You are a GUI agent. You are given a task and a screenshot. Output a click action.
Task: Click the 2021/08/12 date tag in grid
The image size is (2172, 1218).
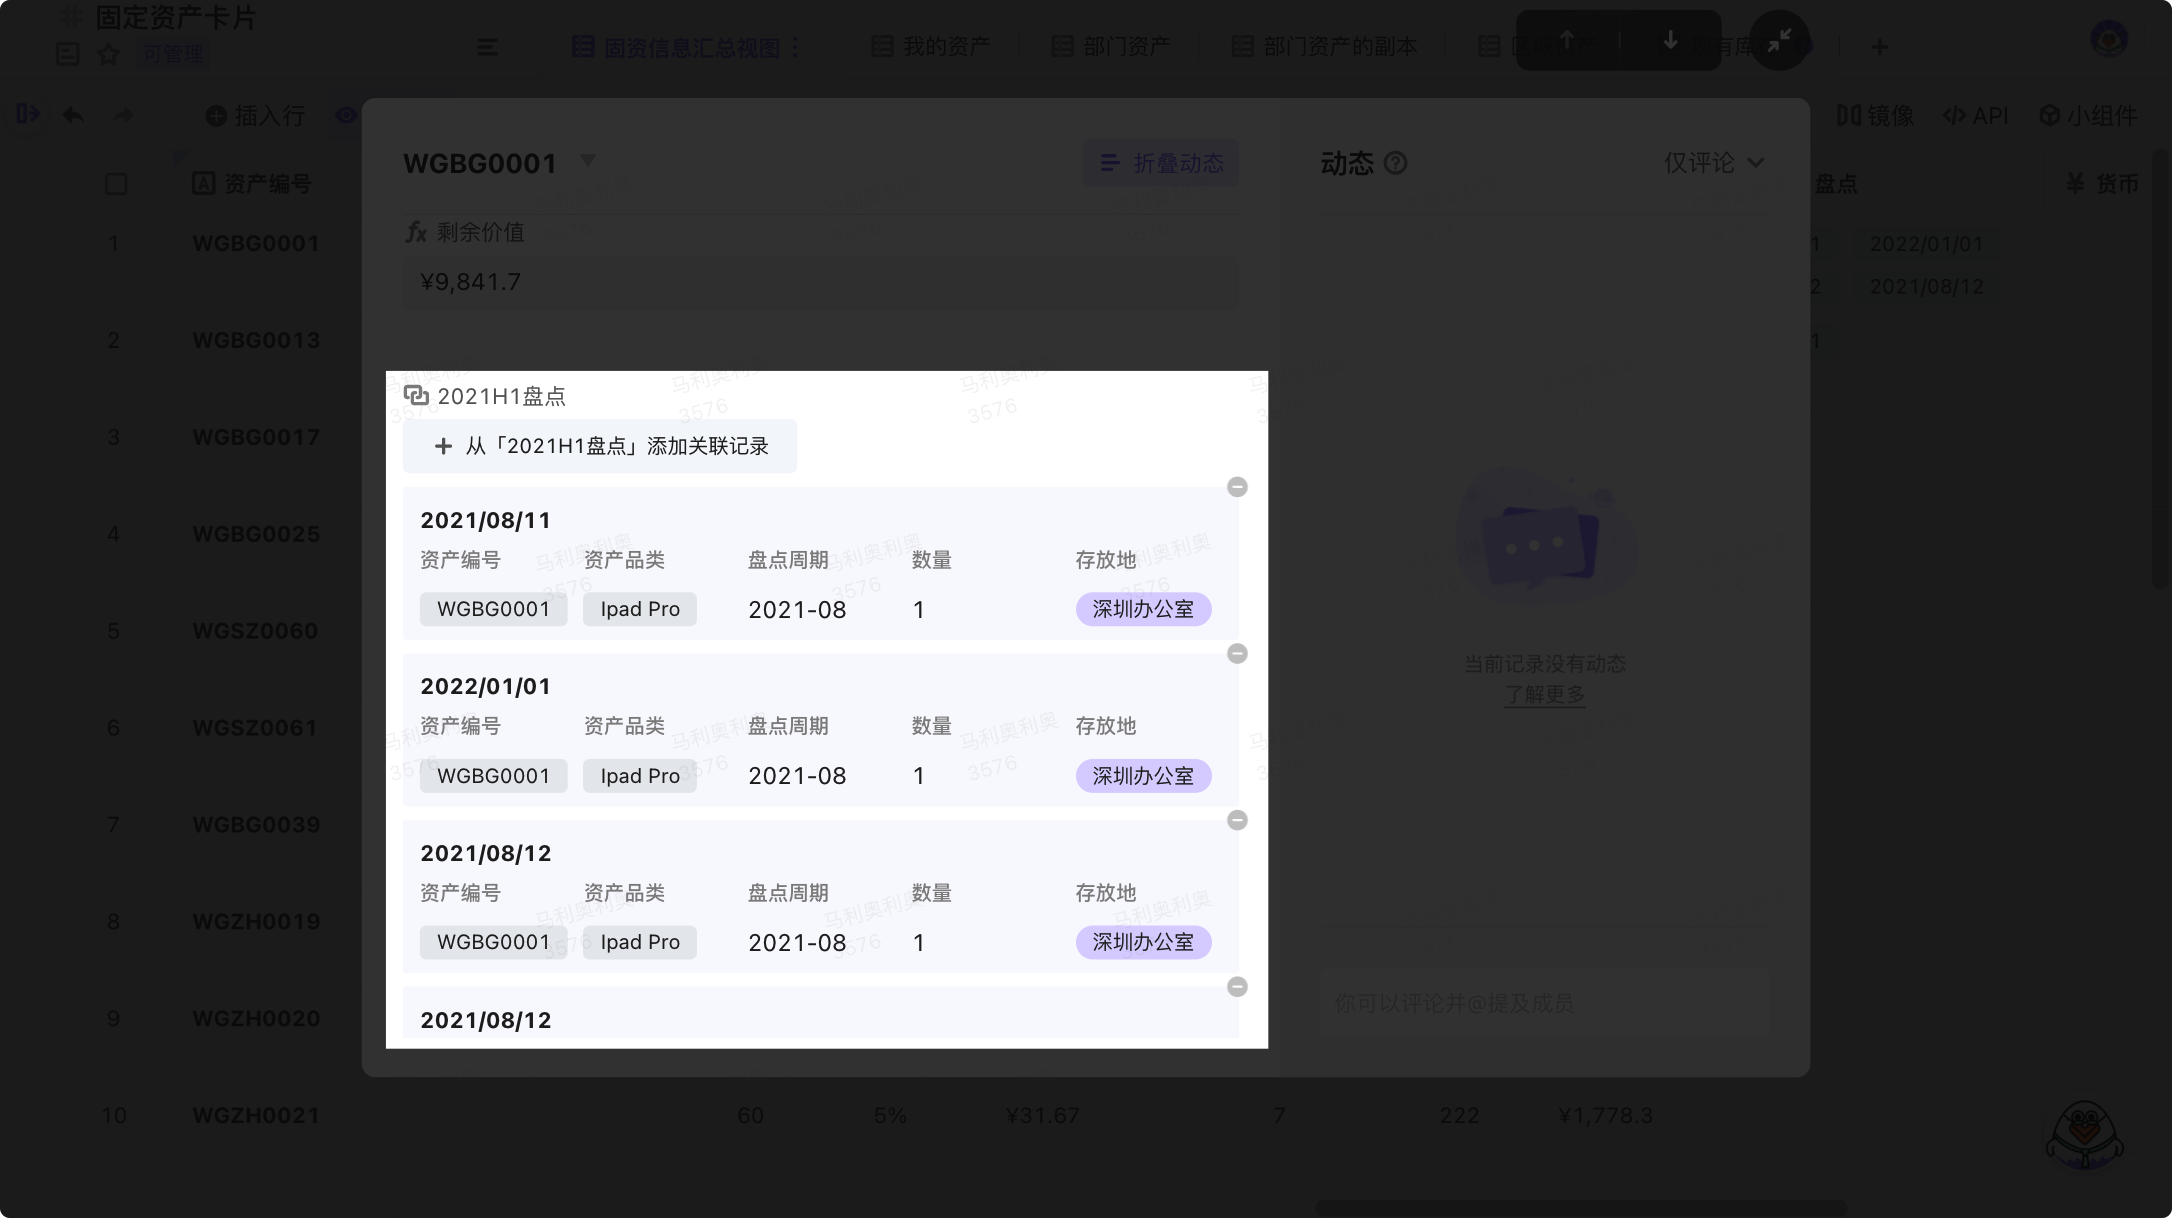click(x=1926, y=287)
